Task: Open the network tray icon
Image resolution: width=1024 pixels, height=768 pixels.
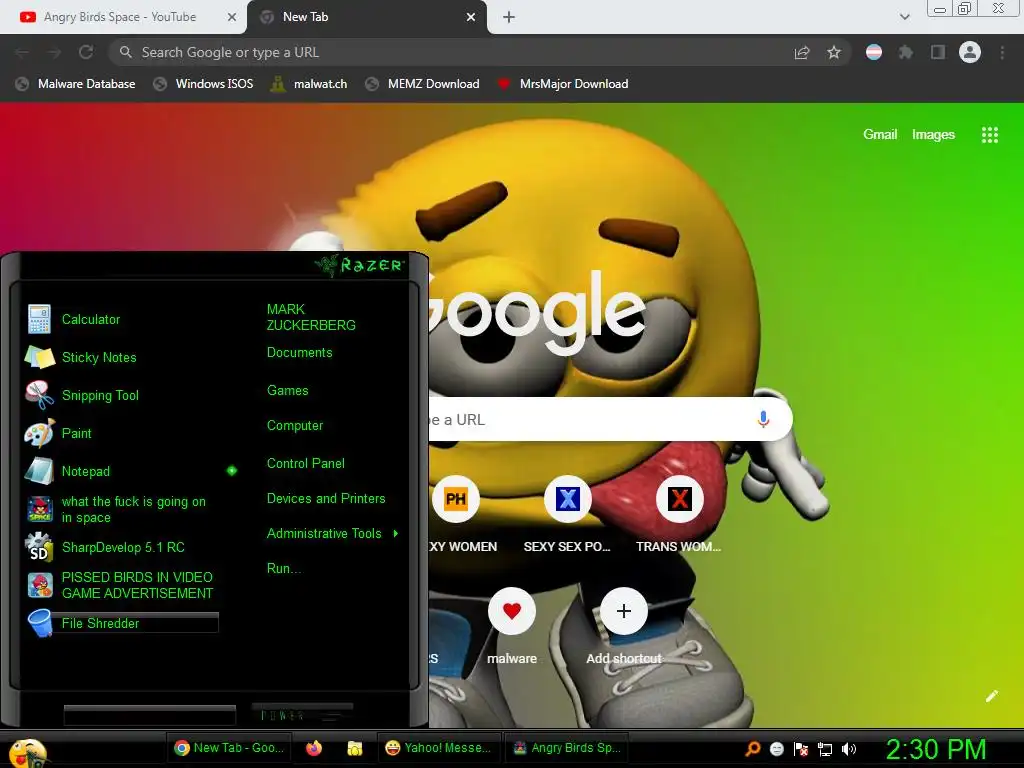Action: point(825,749)
